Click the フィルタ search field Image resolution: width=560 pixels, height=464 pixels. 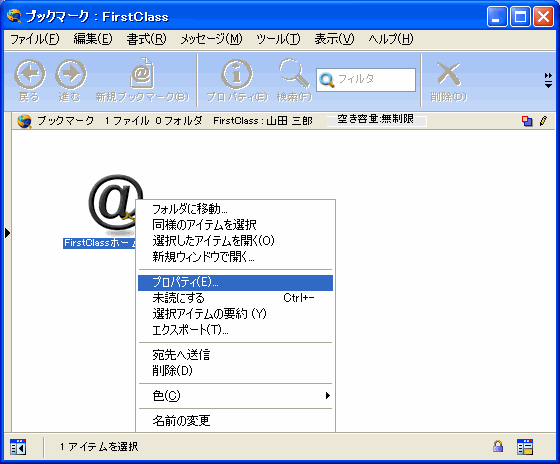click(366, 80)
